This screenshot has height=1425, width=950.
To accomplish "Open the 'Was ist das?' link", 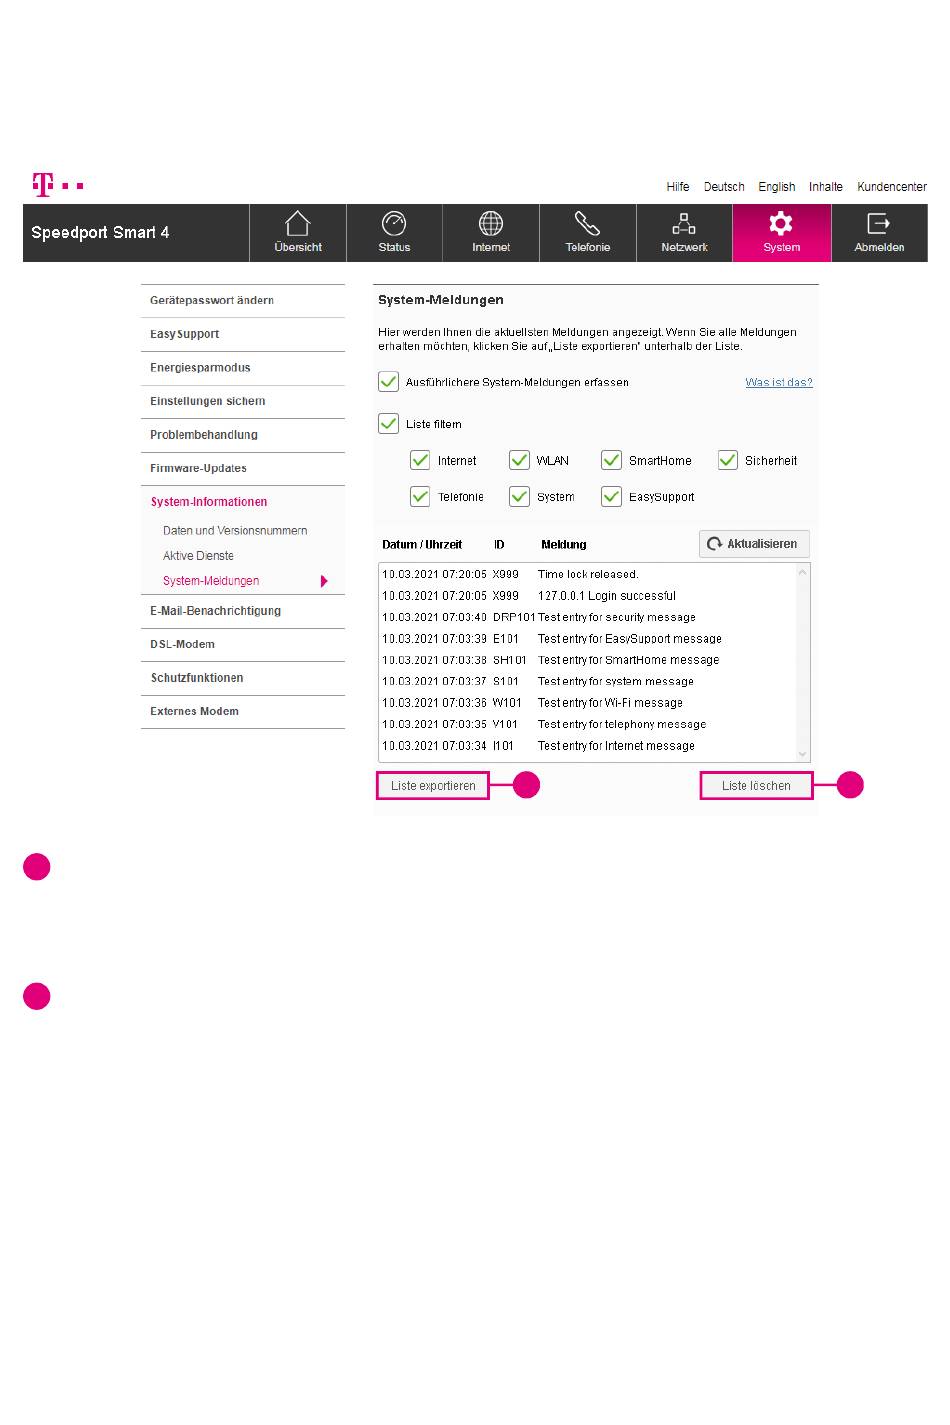I will click(779, 382).
